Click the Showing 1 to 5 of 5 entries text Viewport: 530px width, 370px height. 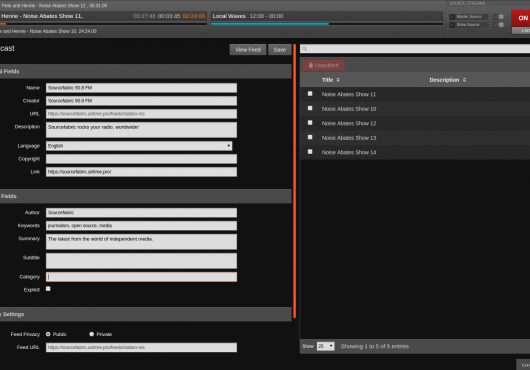[x=375, y=346]
